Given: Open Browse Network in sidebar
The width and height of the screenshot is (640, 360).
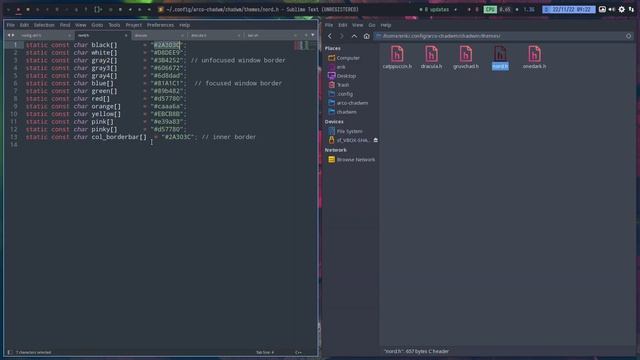Looking at the screenshot, I should coord(351,160).
